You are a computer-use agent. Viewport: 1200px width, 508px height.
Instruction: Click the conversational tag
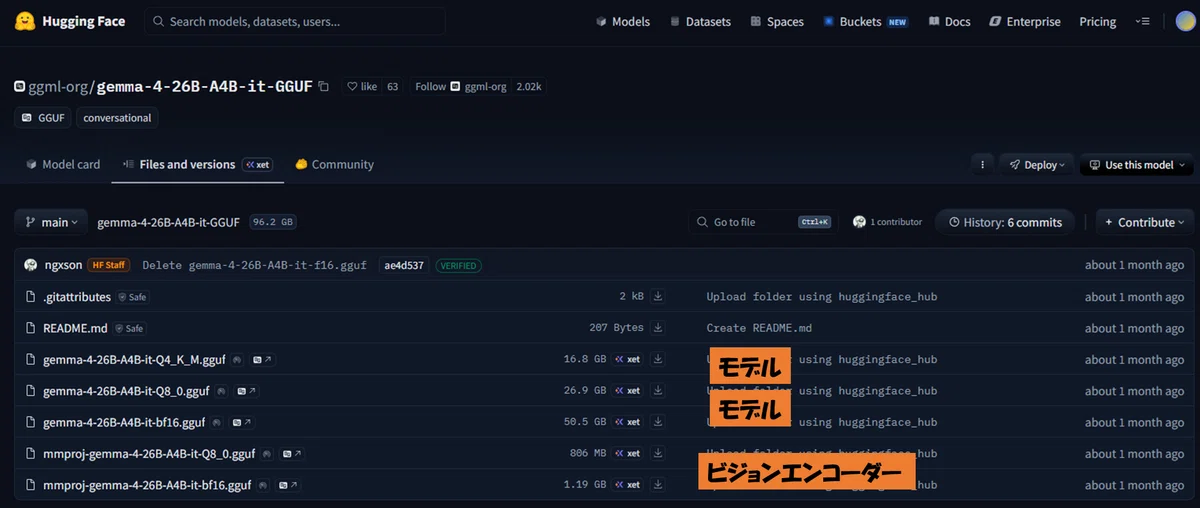click(117, 118)
